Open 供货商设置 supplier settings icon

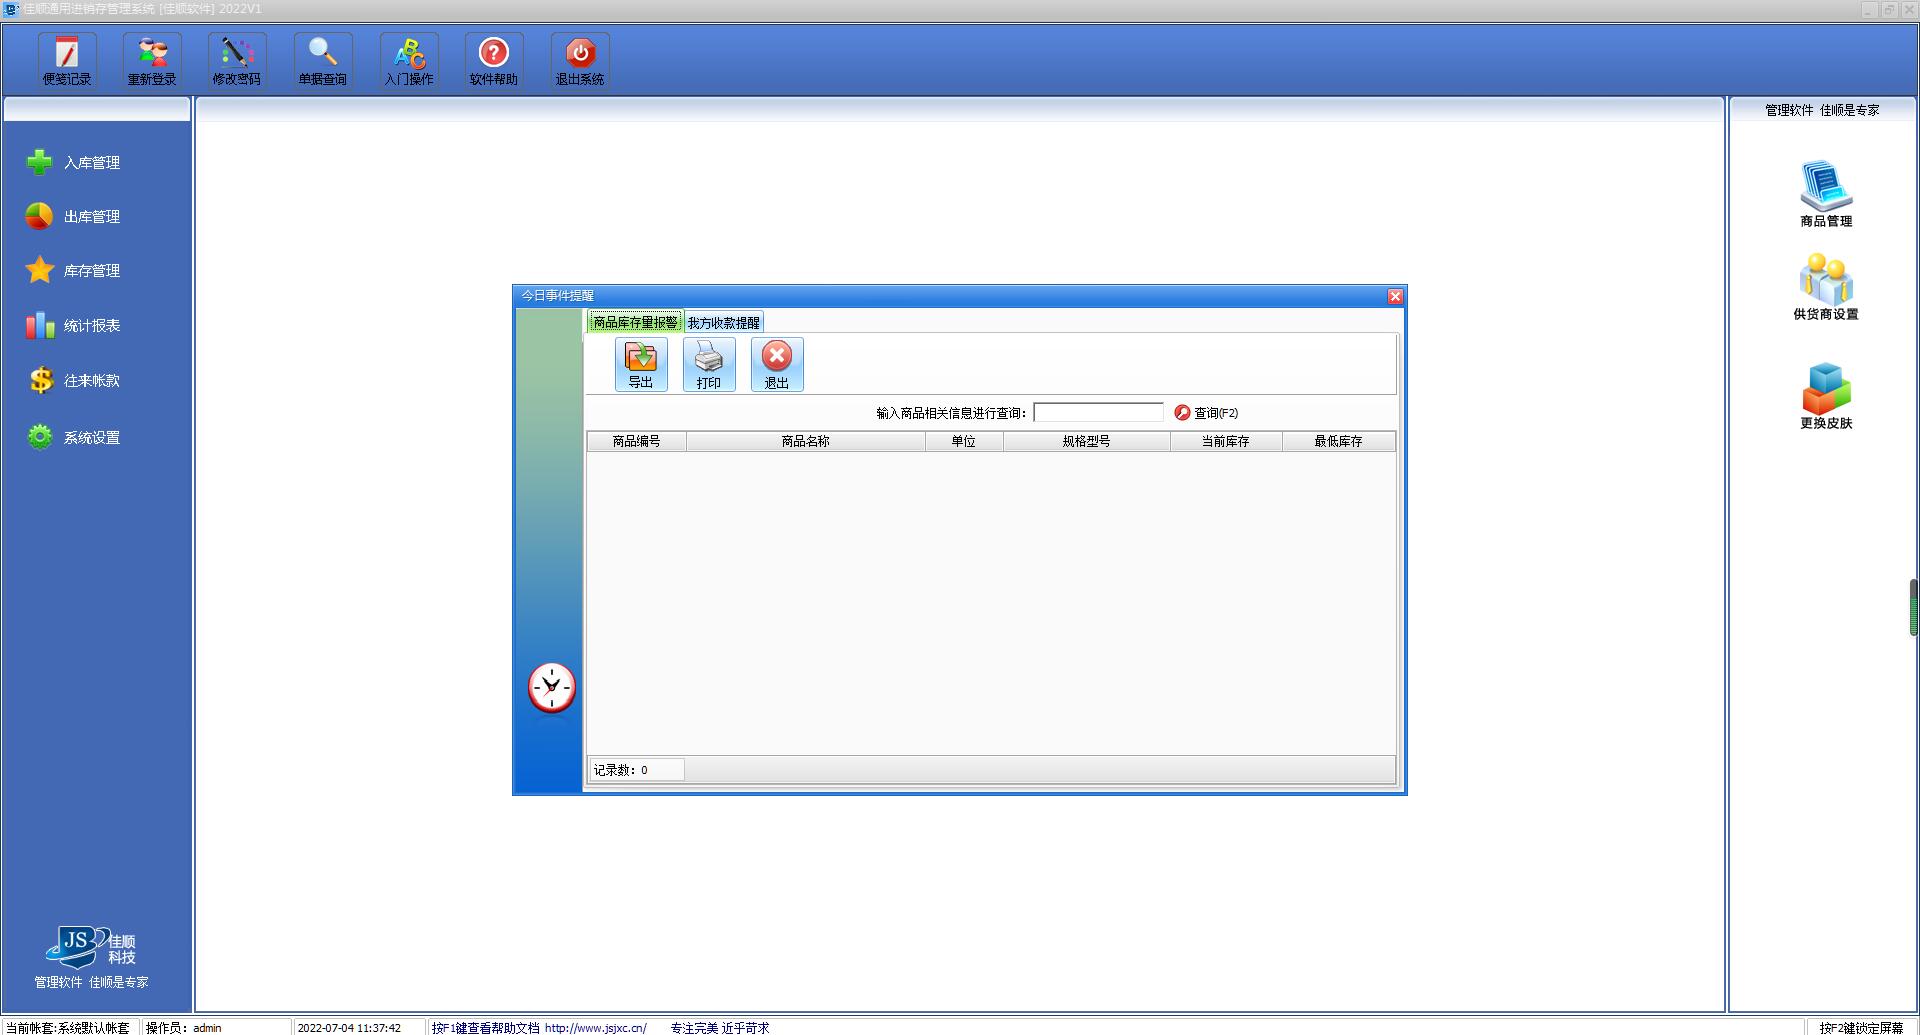[x=1825, y=290]
